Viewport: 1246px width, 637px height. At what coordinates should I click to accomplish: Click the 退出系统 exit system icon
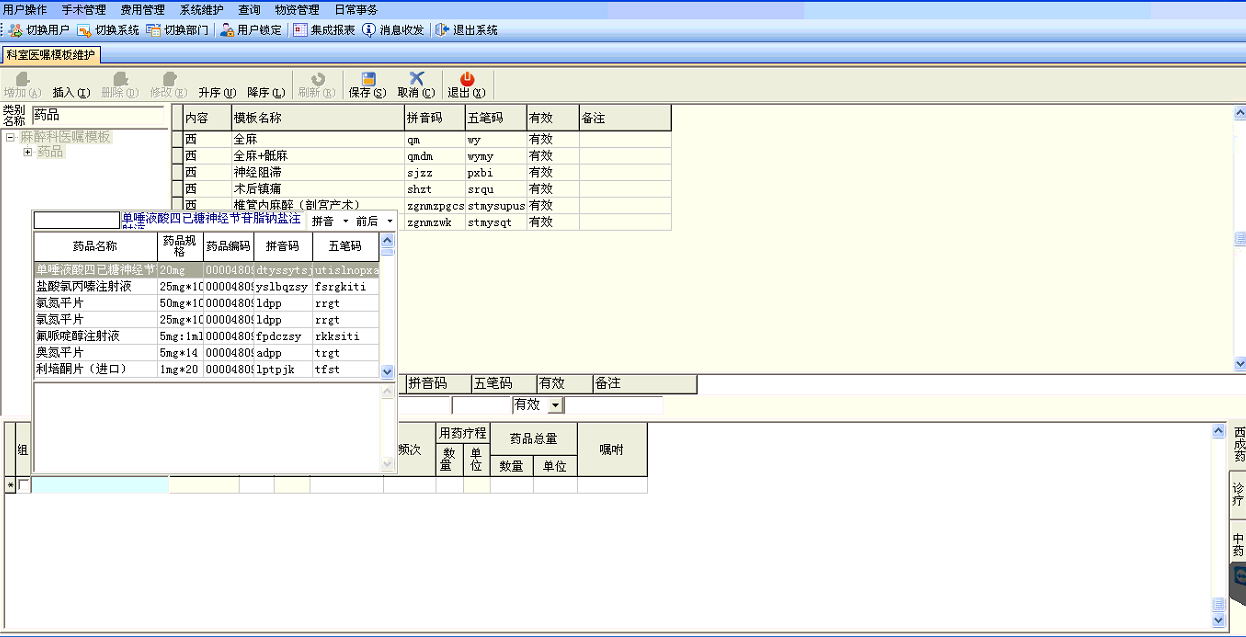click(x=442, y=30)
